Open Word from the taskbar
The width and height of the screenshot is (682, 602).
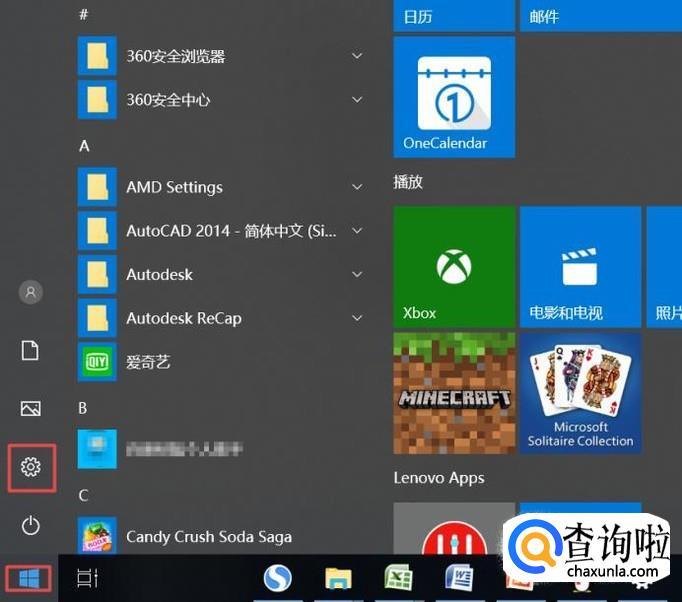[459, 579]
